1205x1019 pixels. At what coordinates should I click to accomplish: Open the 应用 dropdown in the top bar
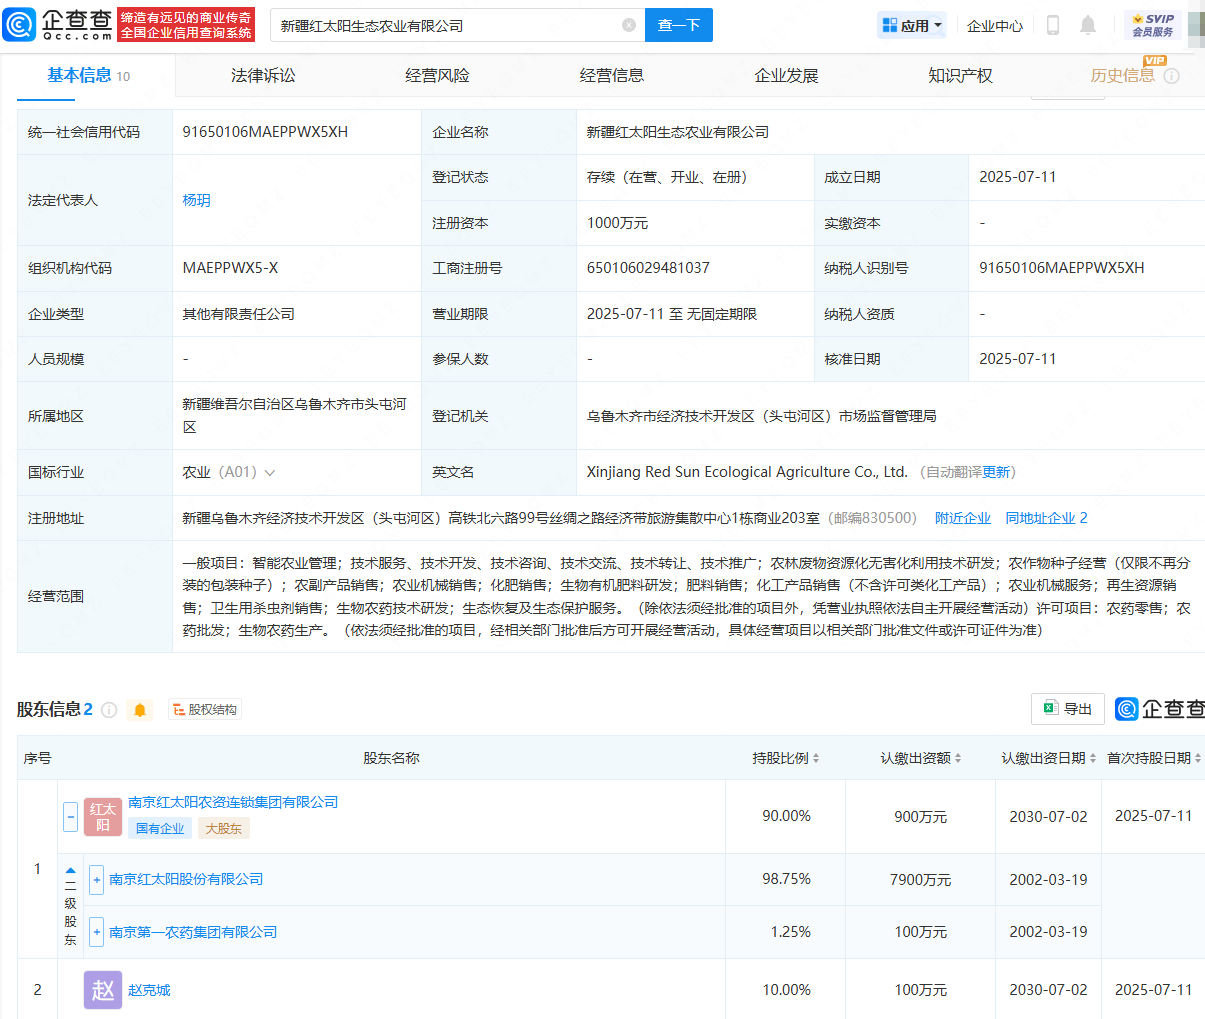tap(911, 24)
